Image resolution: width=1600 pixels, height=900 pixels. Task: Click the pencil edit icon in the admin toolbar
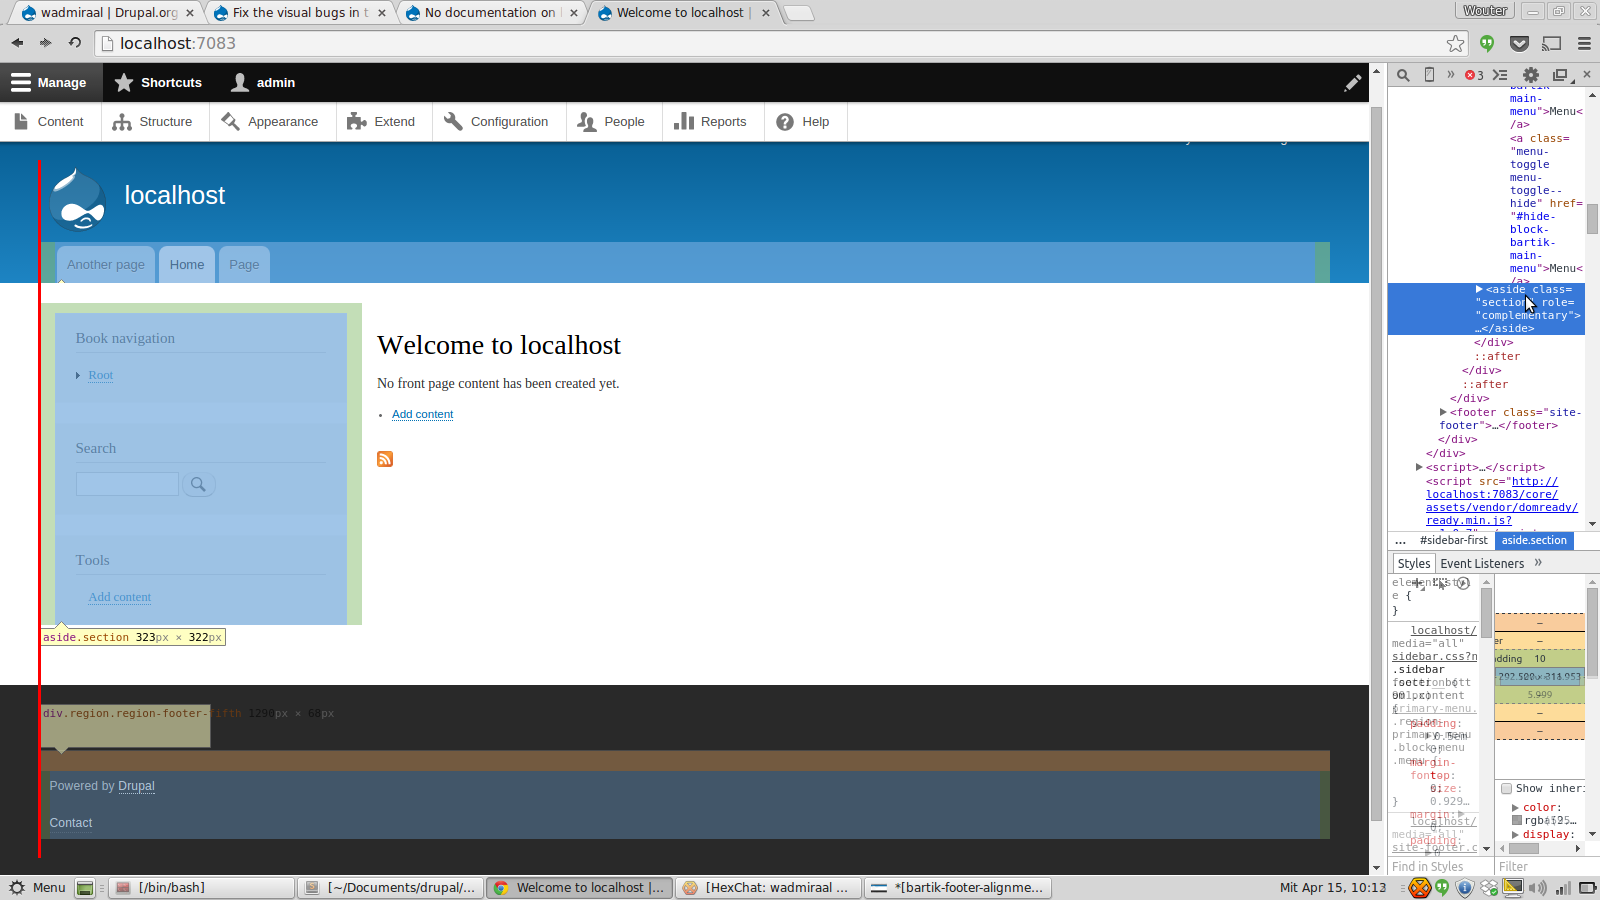click(x=1353, y=82)
